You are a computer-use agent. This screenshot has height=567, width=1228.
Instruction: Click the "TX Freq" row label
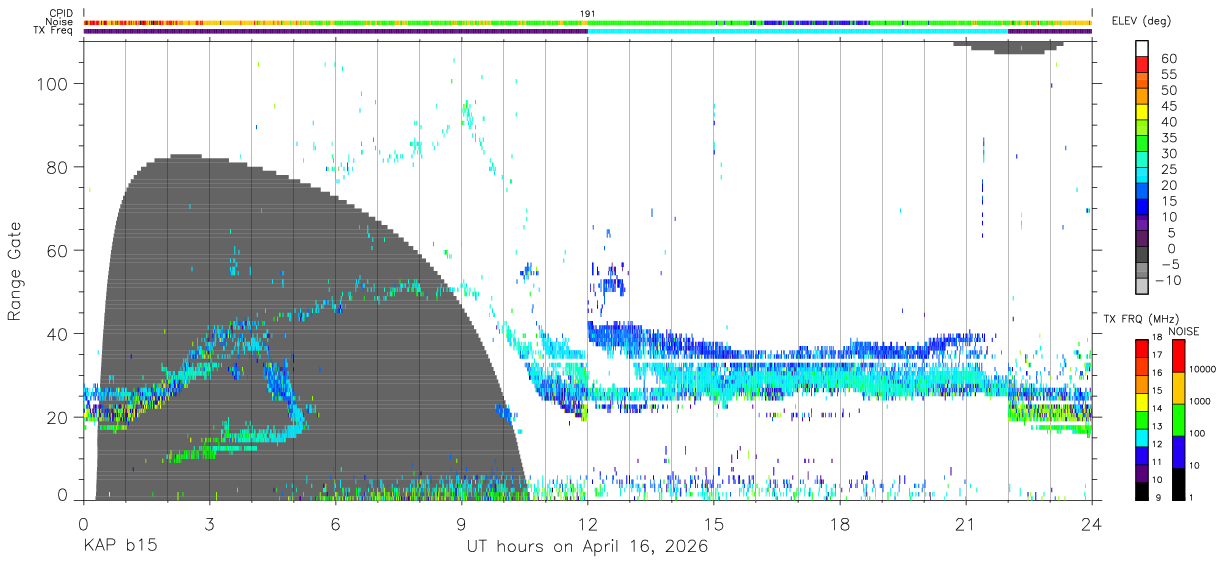[x=55, y=31]
